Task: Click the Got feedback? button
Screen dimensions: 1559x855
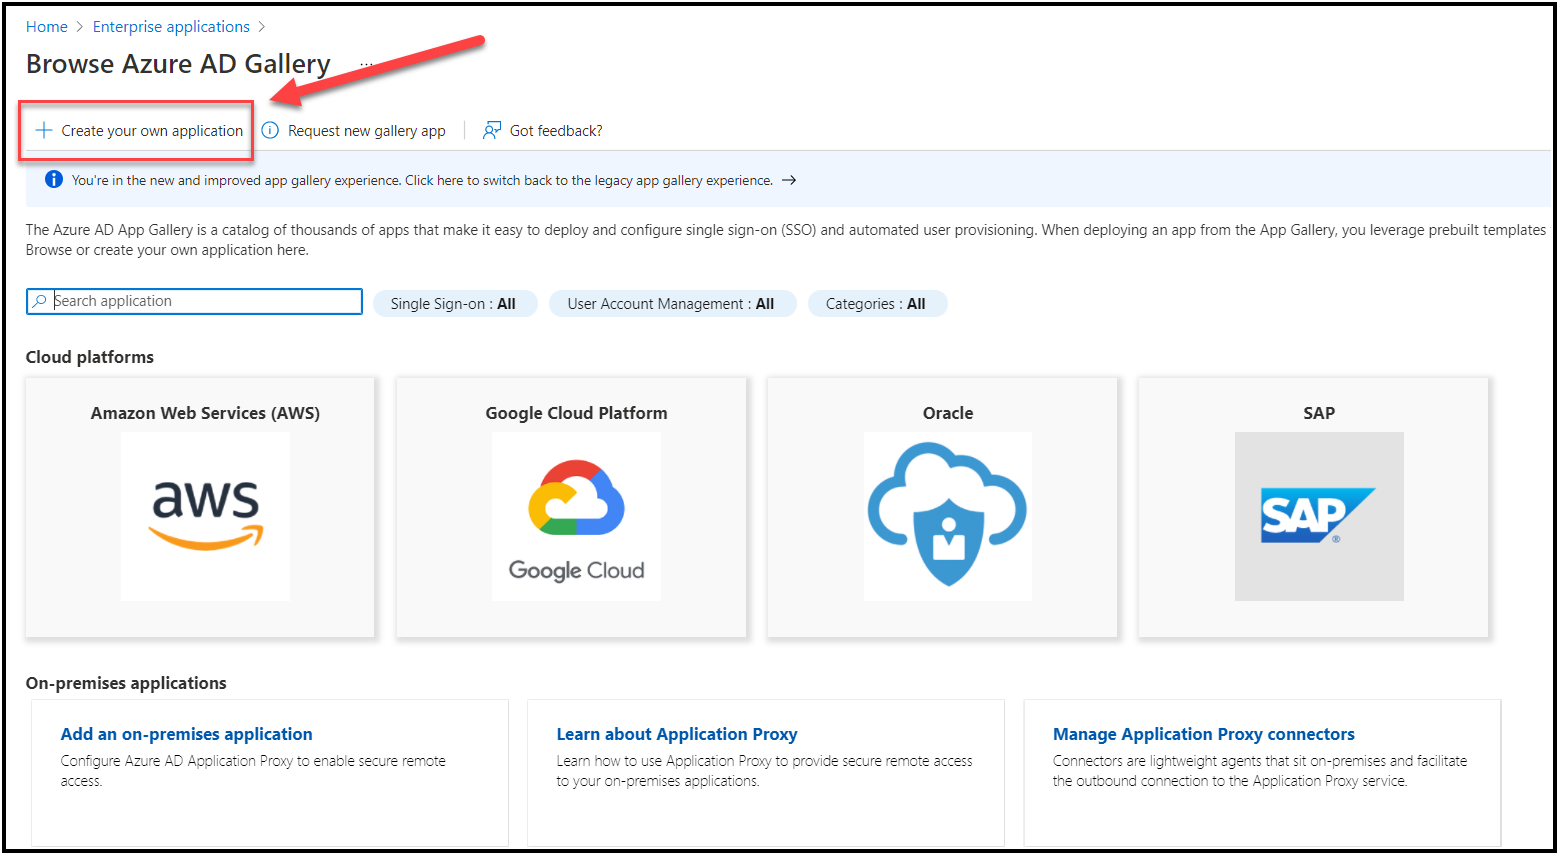Action: 556,131
